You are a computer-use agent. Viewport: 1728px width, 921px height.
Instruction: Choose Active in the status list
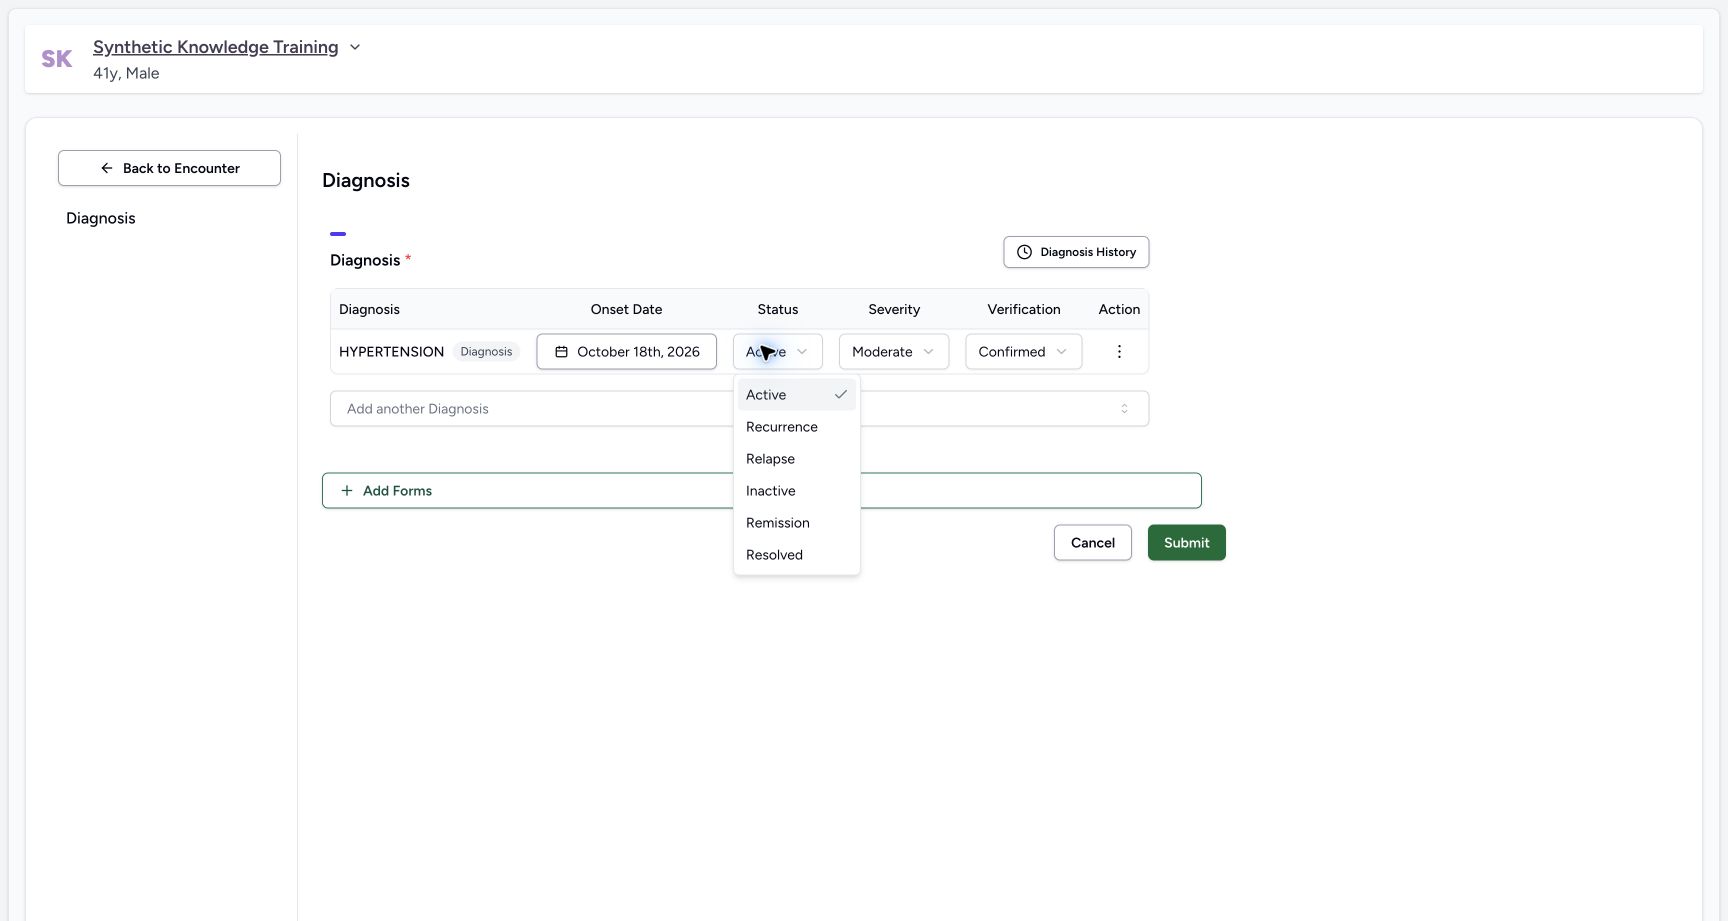(796, 395)
